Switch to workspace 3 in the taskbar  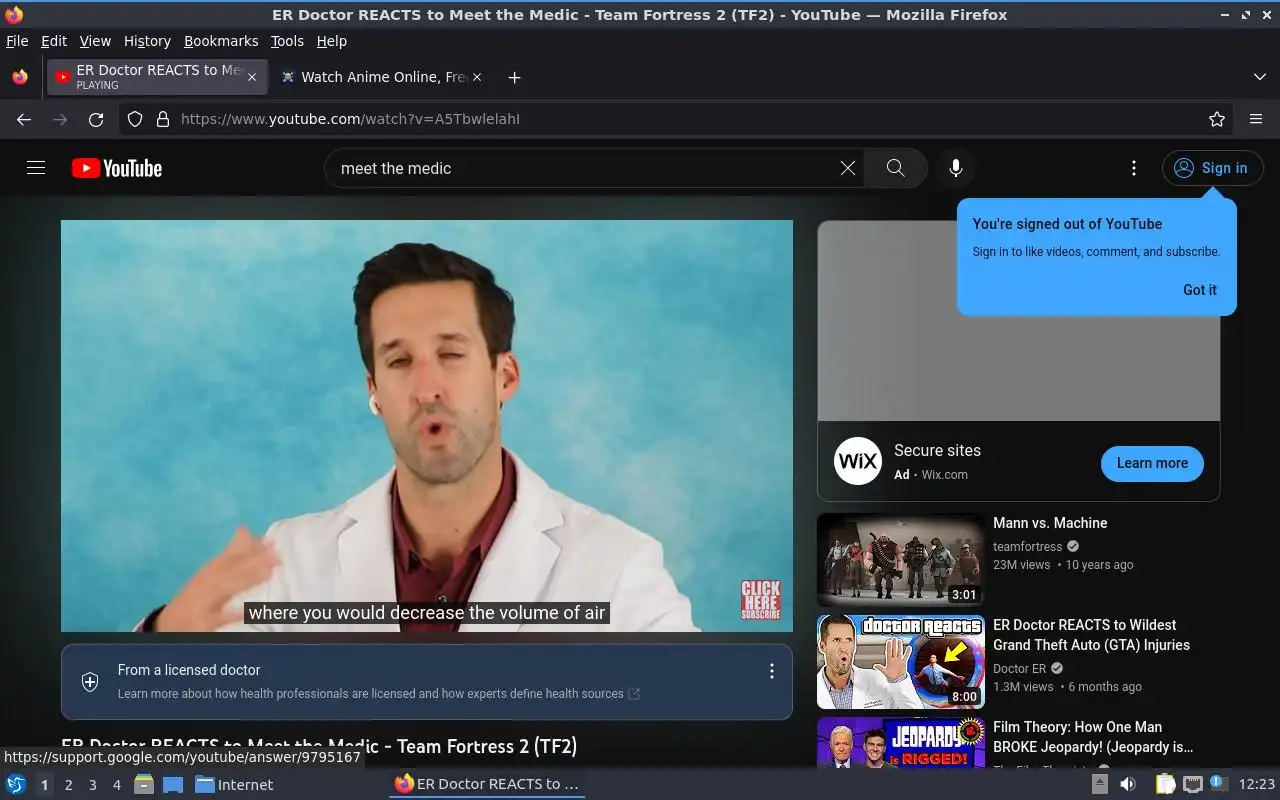coord(92,785)
